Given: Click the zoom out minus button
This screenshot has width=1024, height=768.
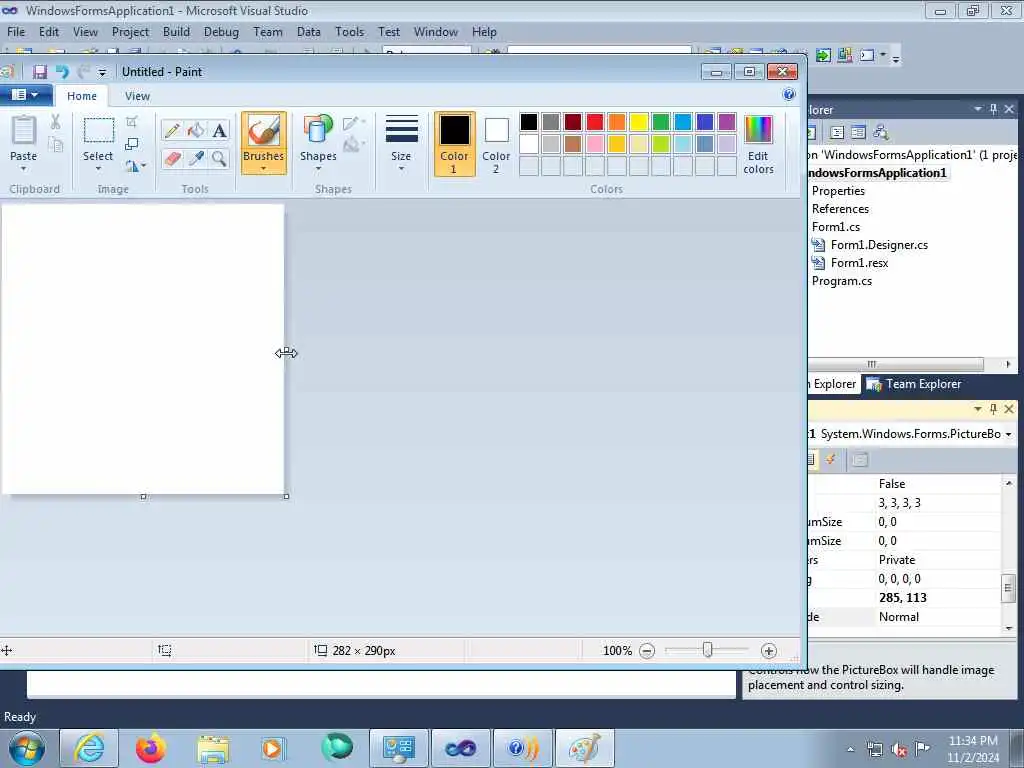Looking at the screenshot, I should pos(647,650).
